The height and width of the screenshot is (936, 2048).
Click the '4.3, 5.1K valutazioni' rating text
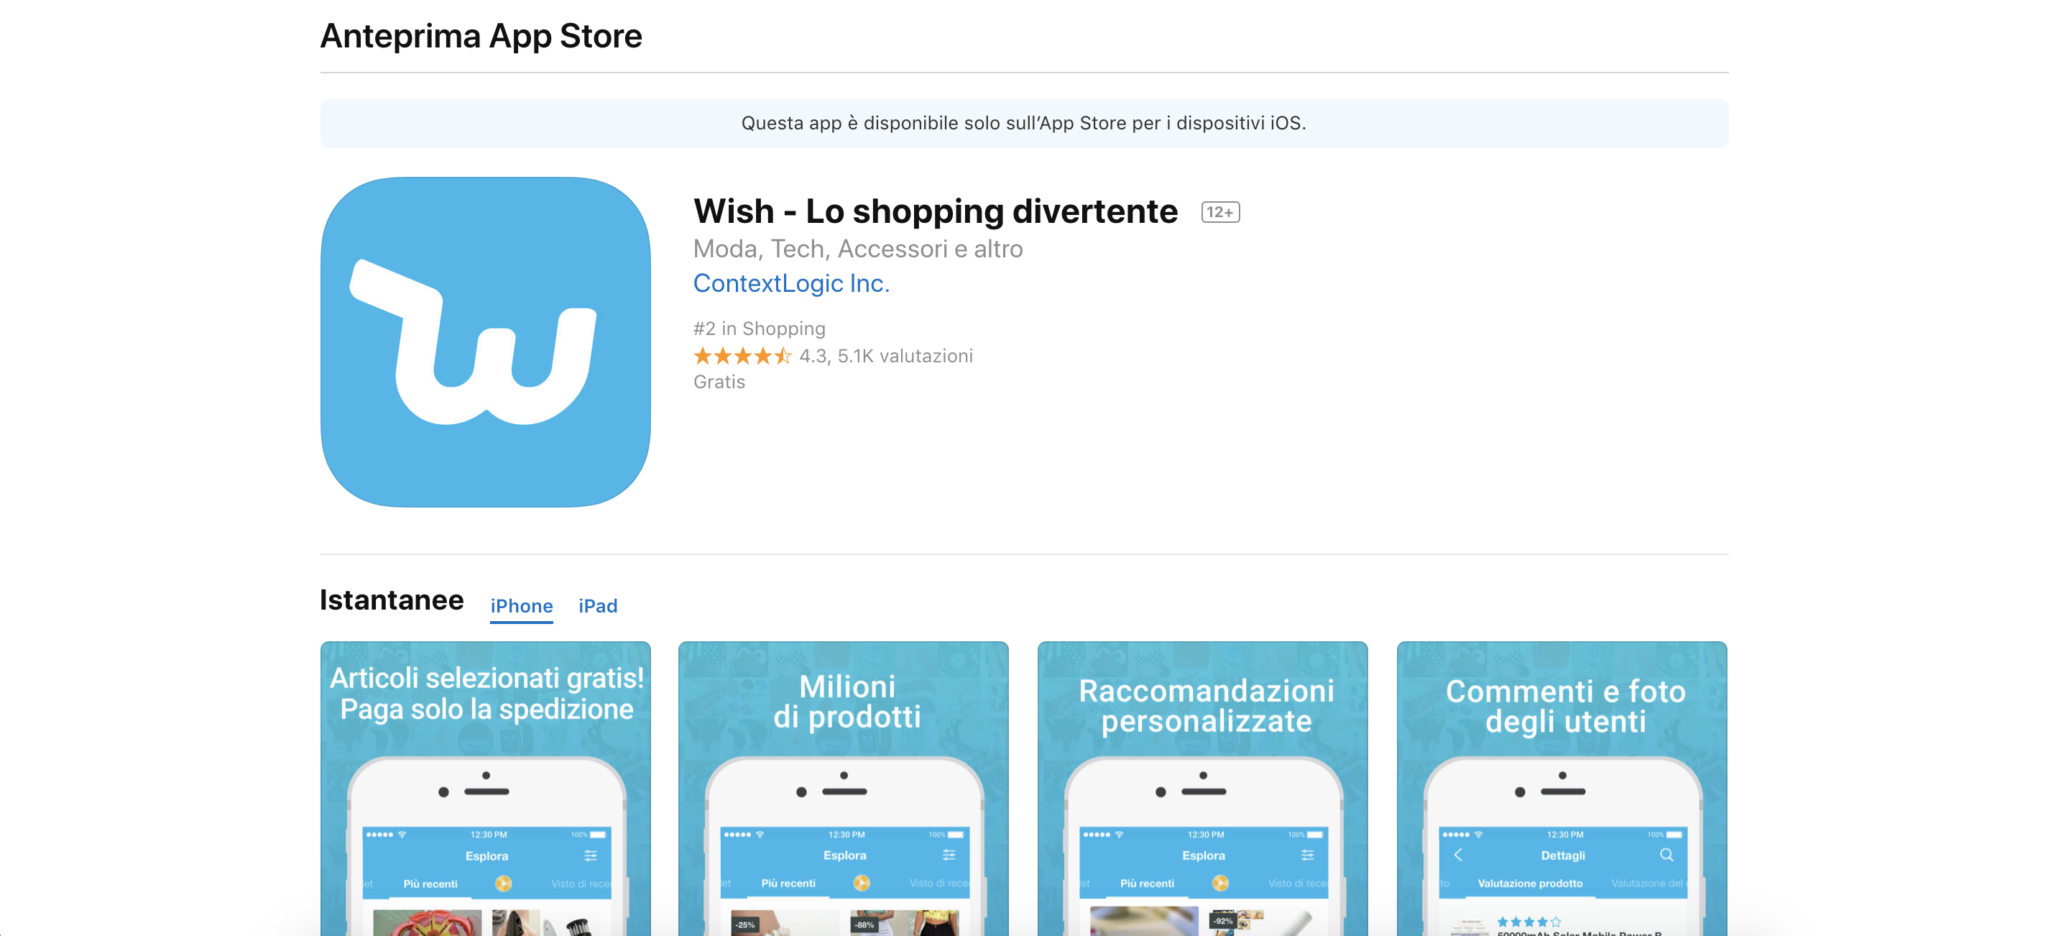[x=886, y=356]
